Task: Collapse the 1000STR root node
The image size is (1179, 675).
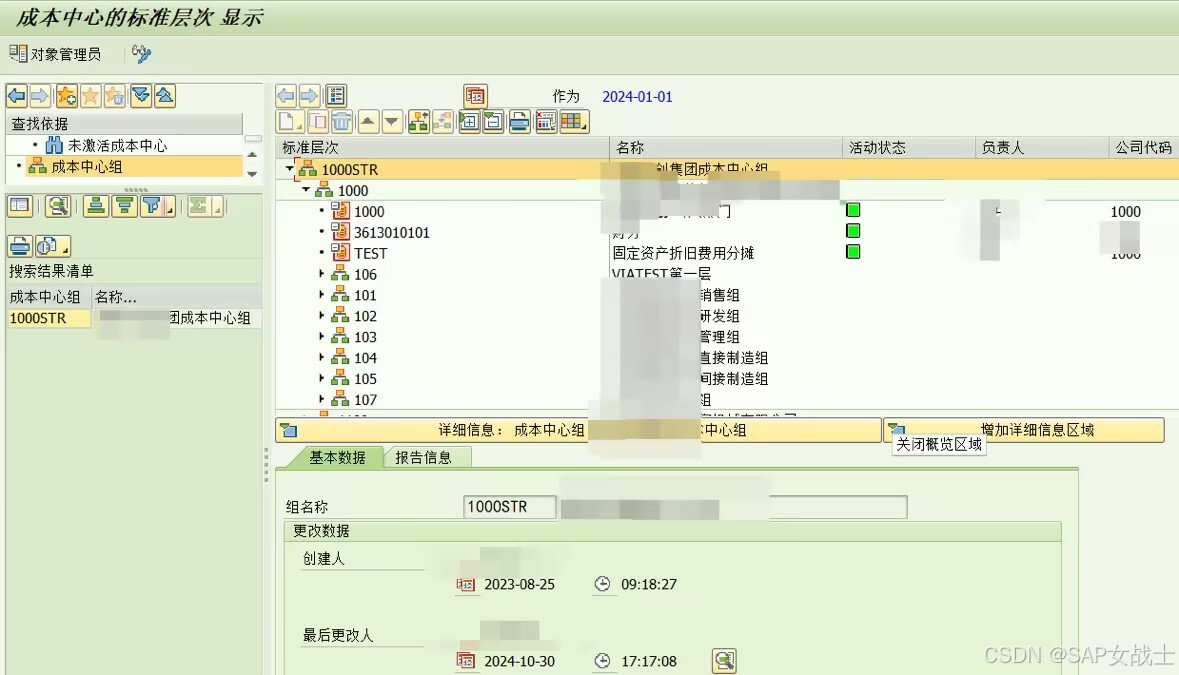Action: pos(289,169)
